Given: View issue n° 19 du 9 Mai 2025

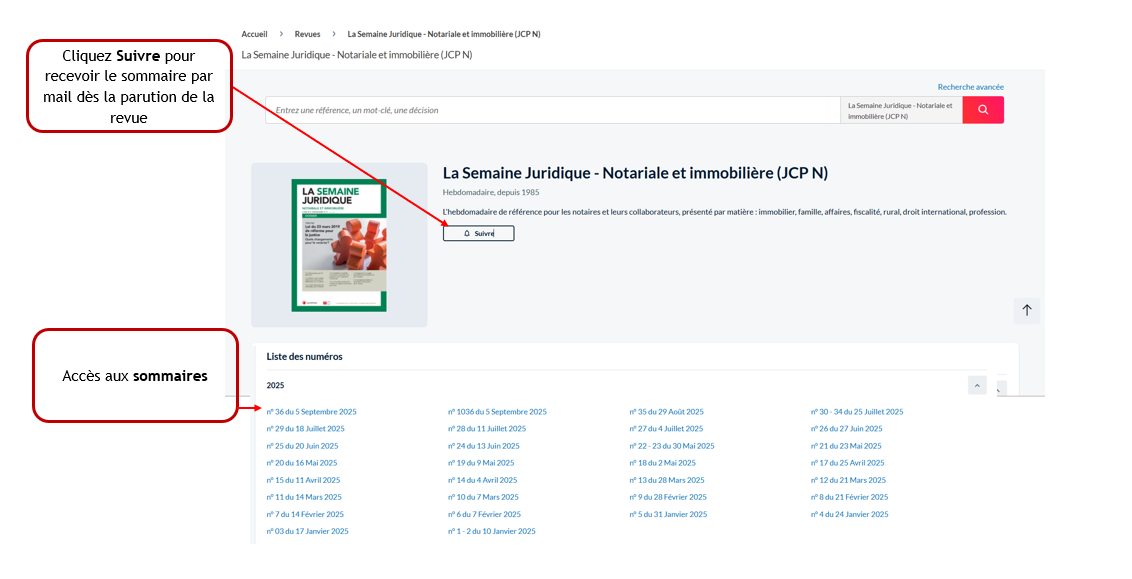Looking at the screenshot, I should (x=481, y=463).
